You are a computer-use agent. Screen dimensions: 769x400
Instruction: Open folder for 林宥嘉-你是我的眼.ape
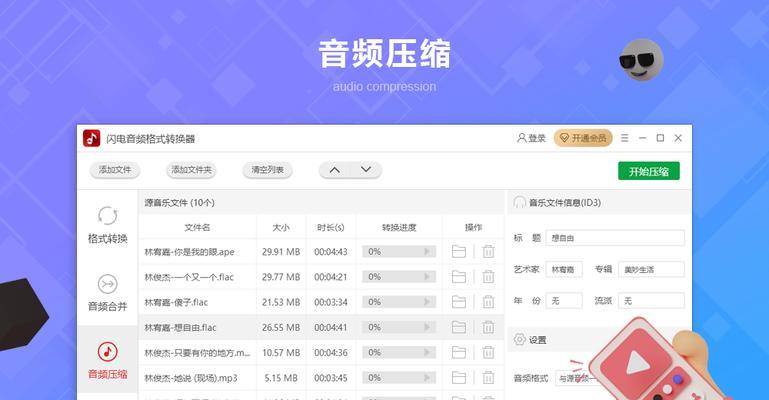click(459, 252)
